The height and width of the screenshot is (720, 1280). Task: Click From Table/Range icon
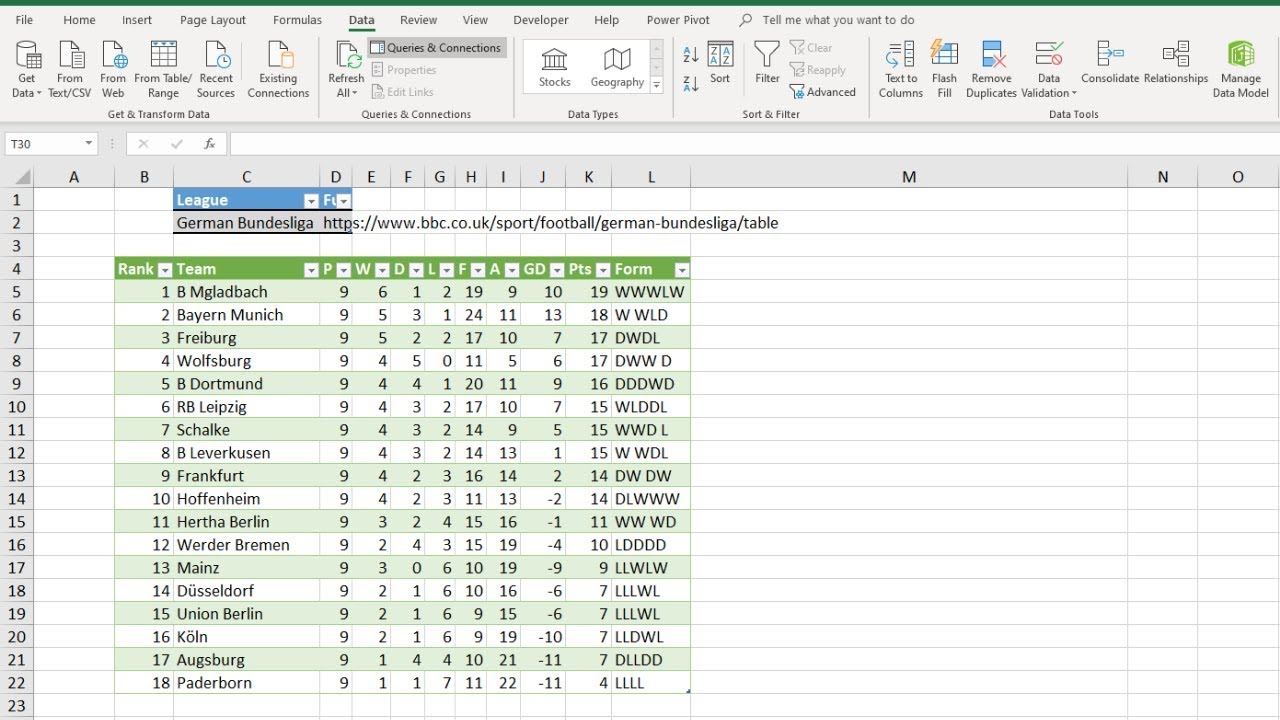point(163,70)
